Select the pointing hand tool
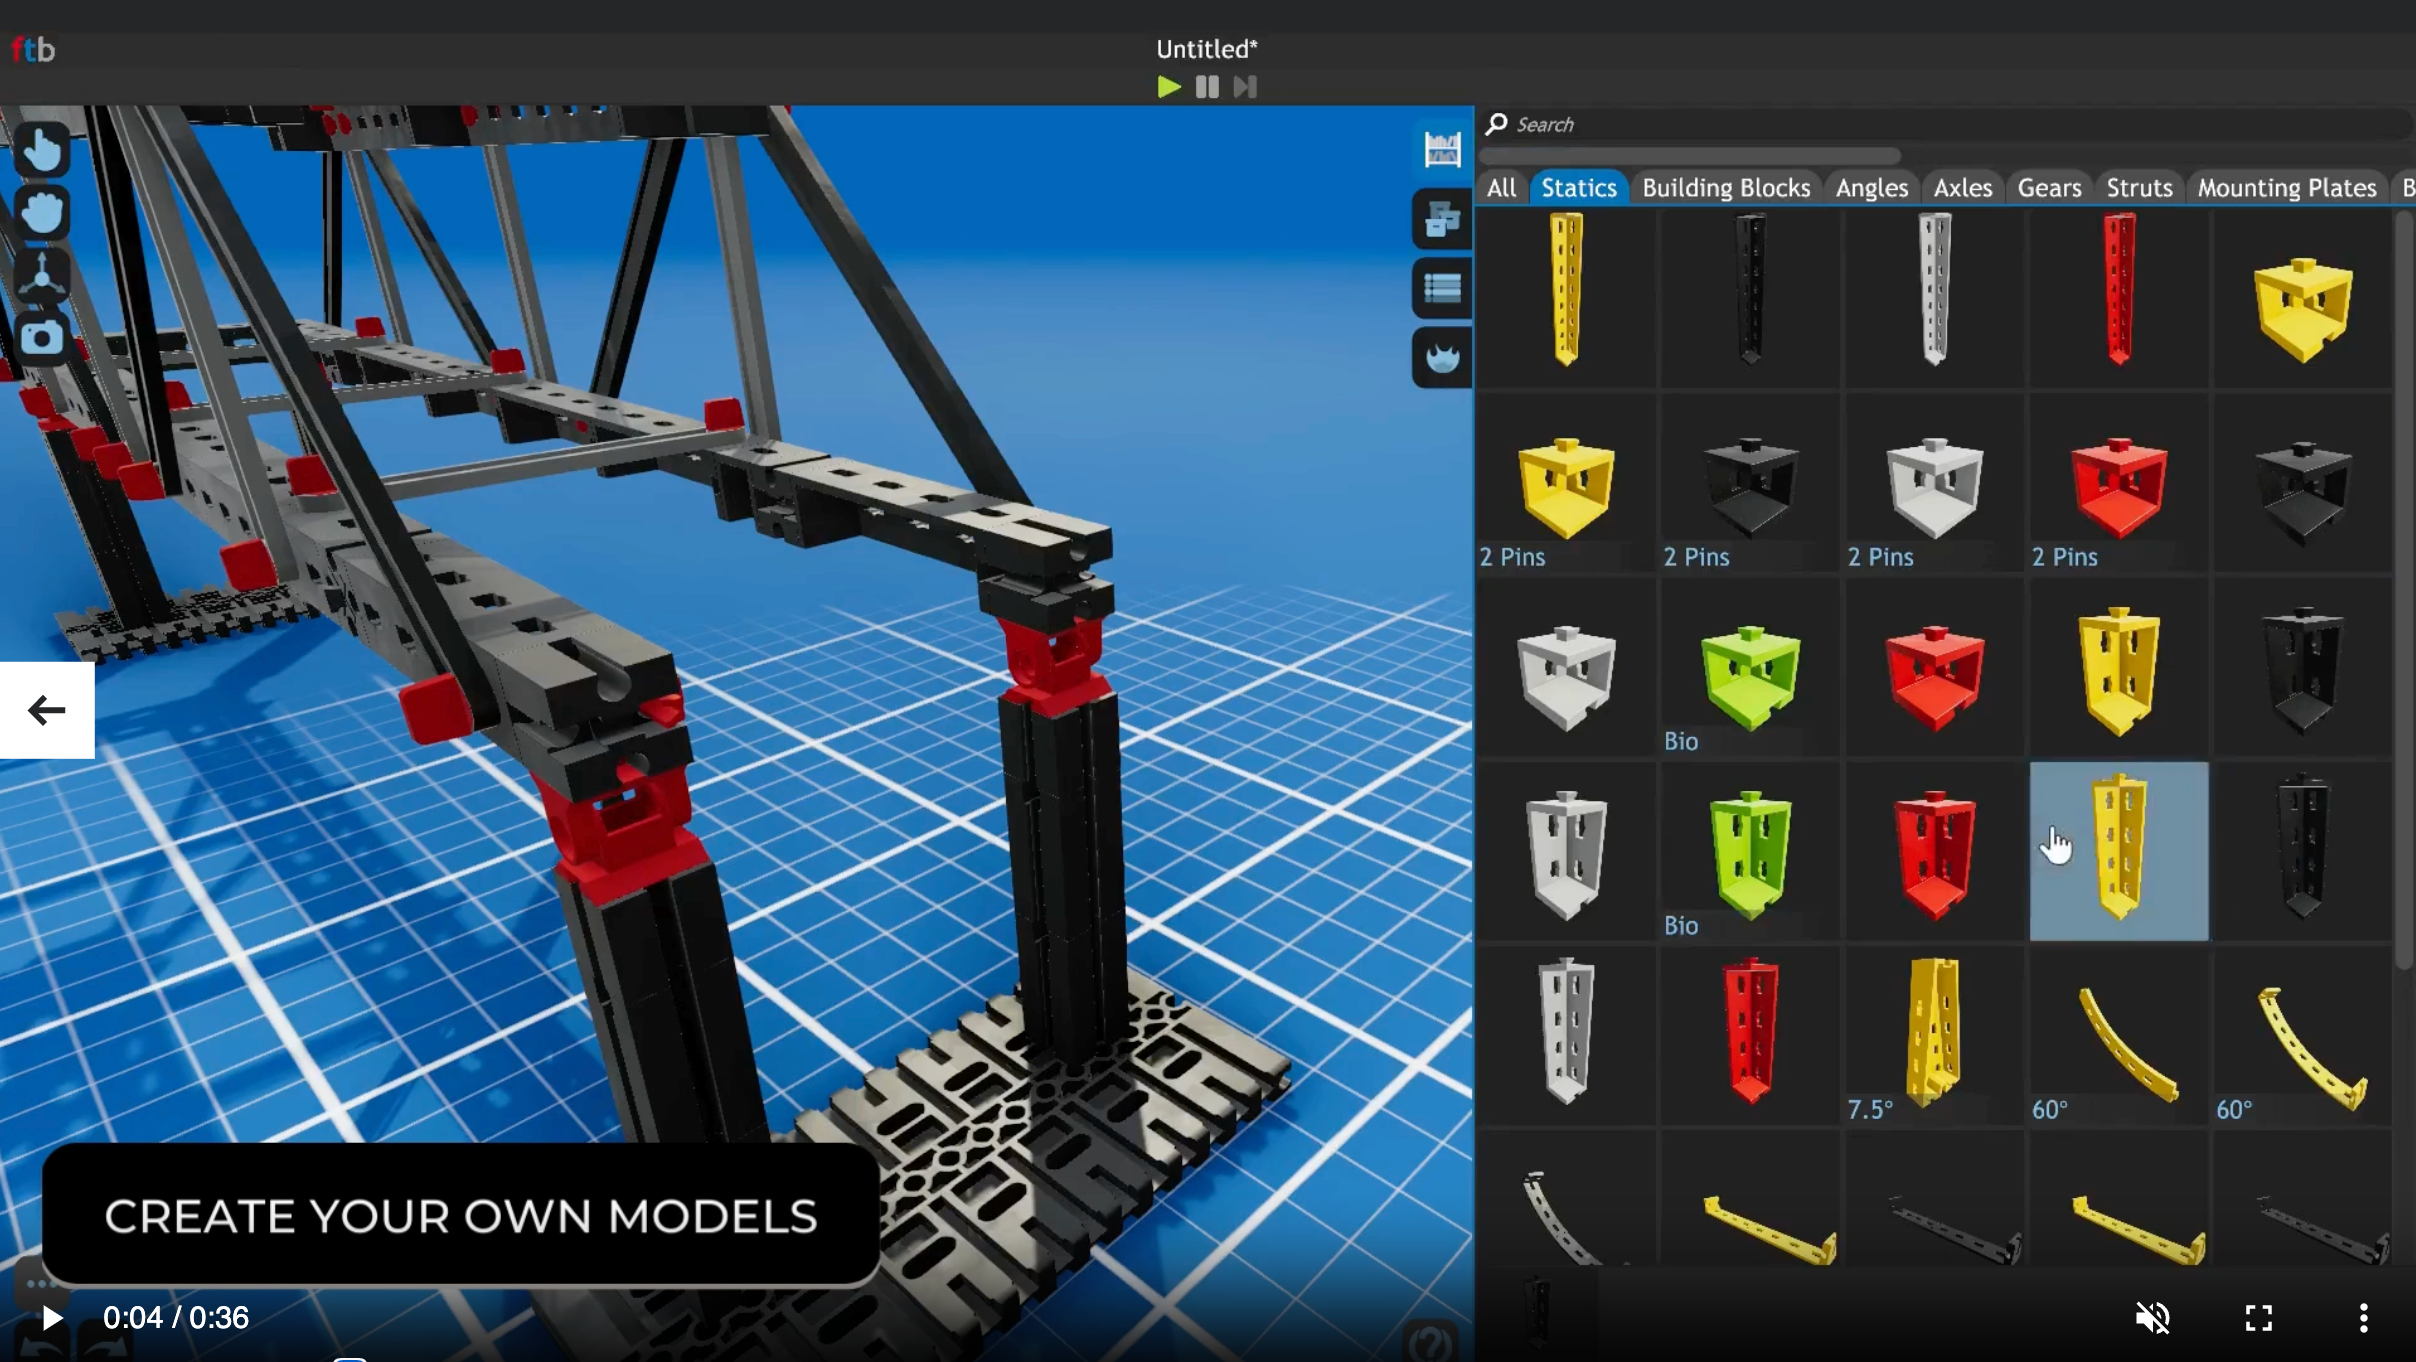The height and width of the screenshot is (1362, 2416). coord(41,151)
